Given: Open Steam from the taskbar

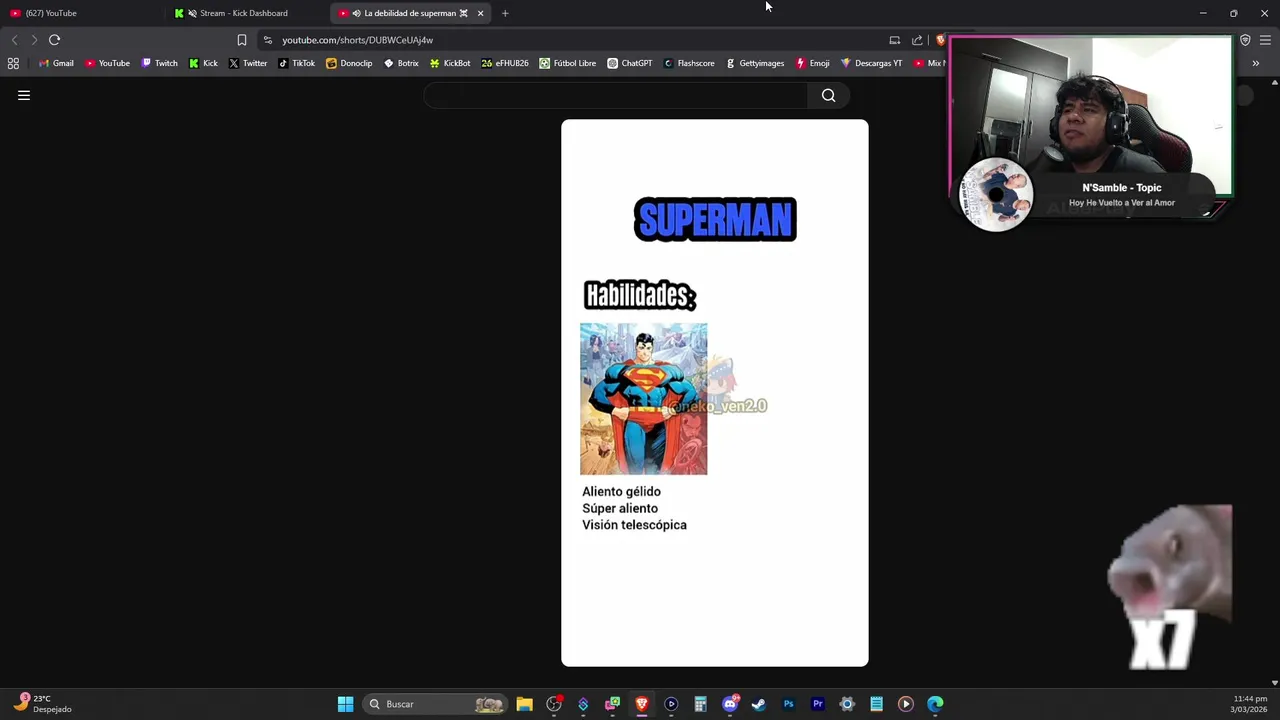Looking at the screenshot, I should pos(759,704).
